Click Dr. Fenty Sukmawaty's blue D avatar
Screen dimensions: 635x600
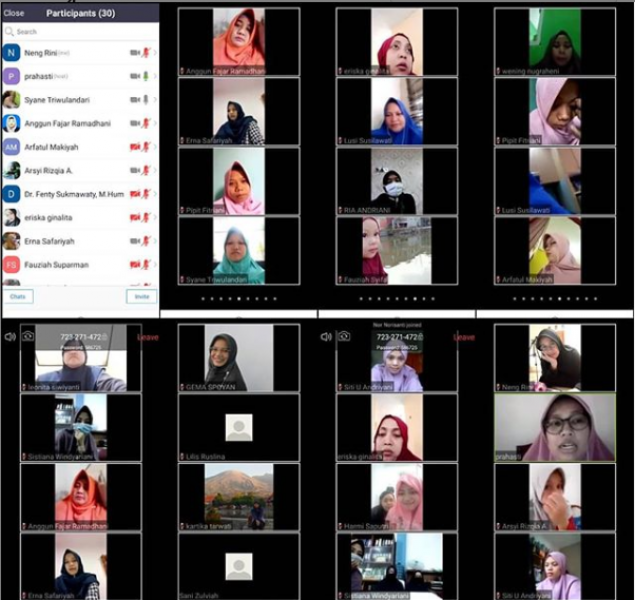pyautogui.click(x=11, y=194)
